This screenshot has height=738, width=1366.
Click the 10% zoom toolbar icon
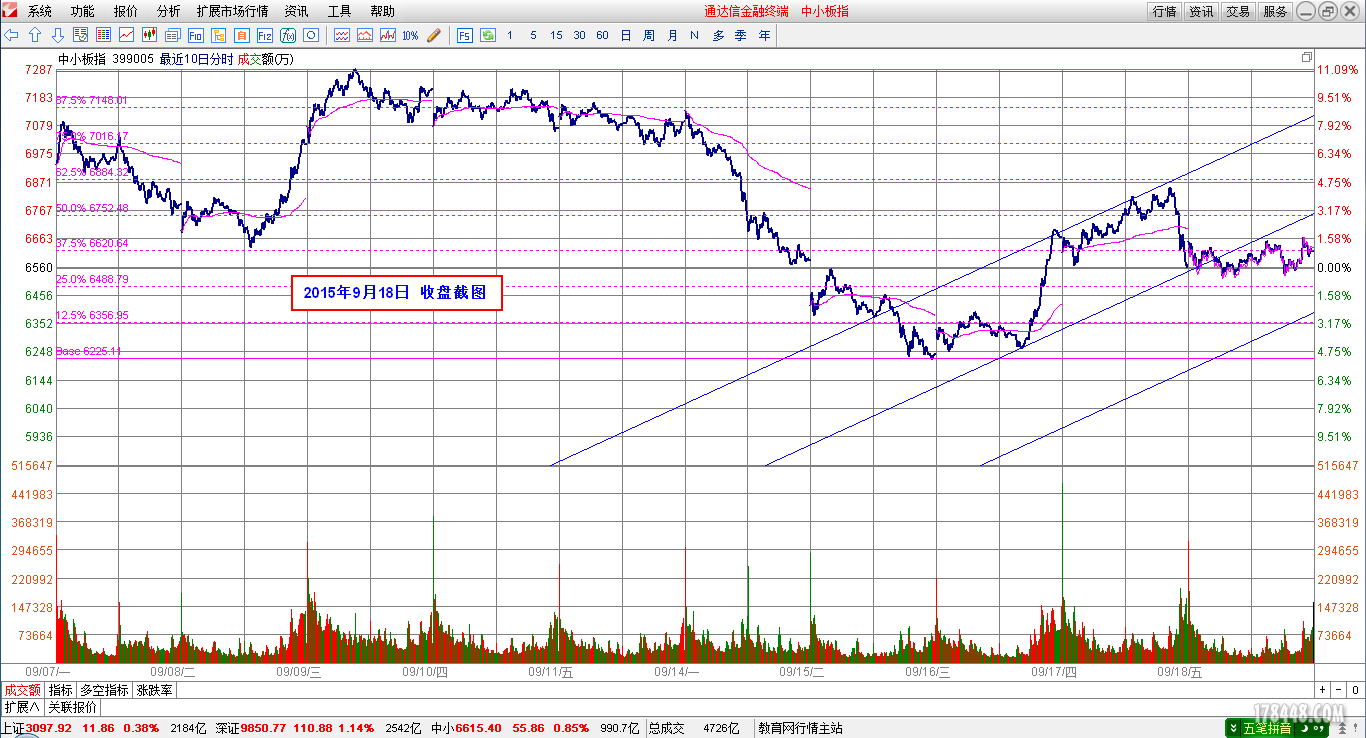[x=410, y=35]
